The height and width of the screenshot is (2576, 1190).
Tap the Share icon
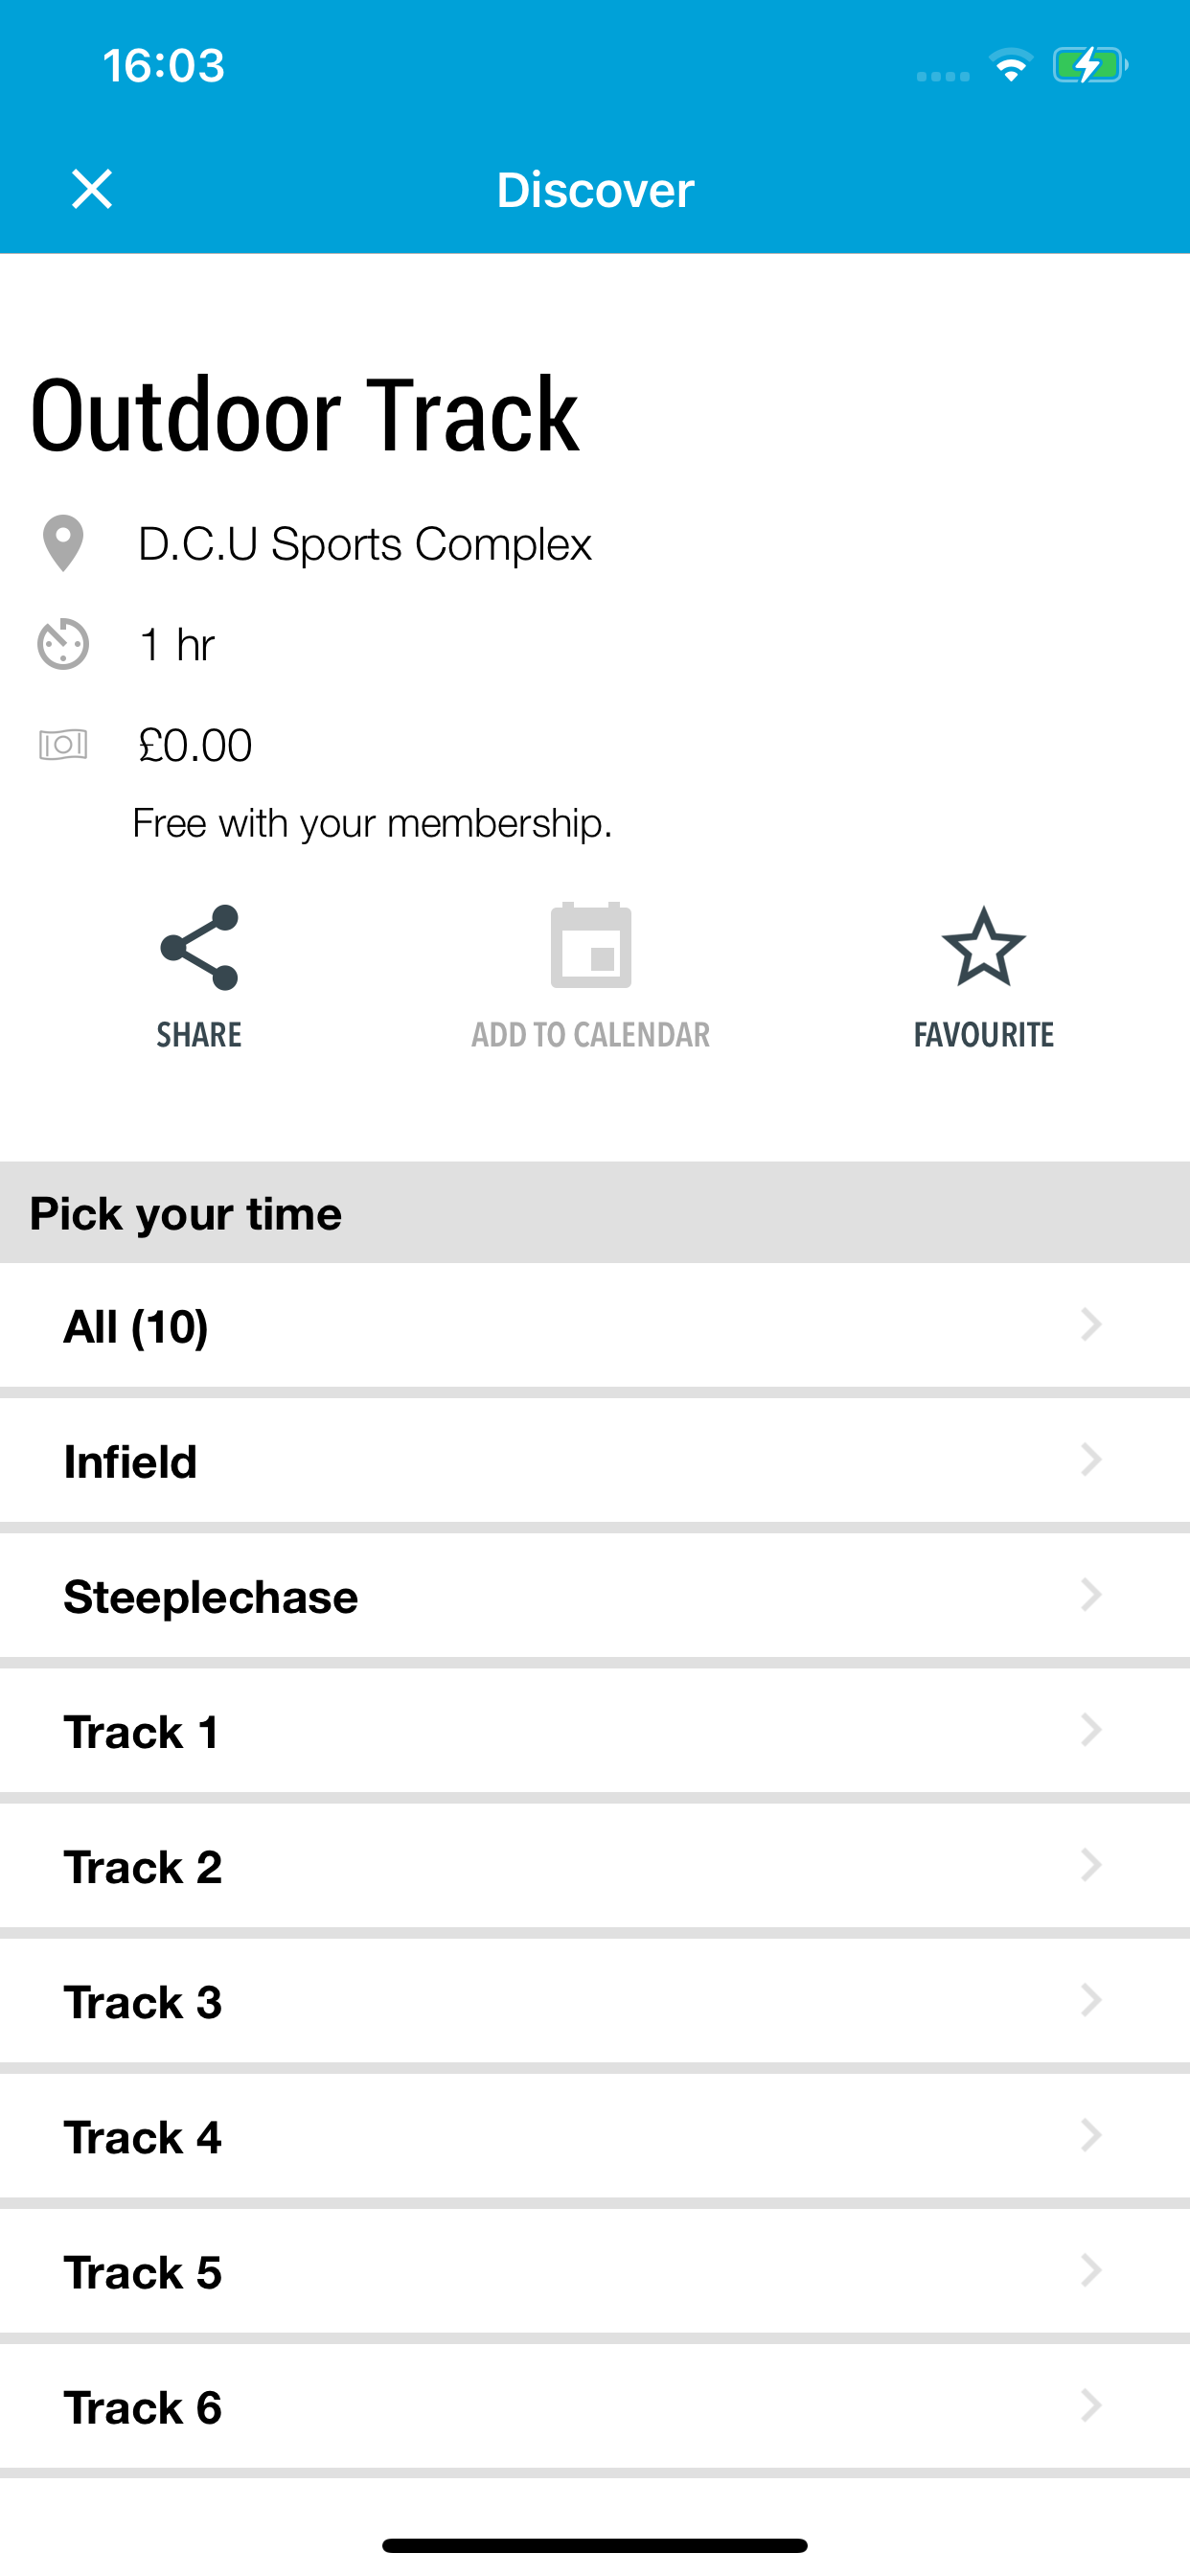click(x=199, y=948)
